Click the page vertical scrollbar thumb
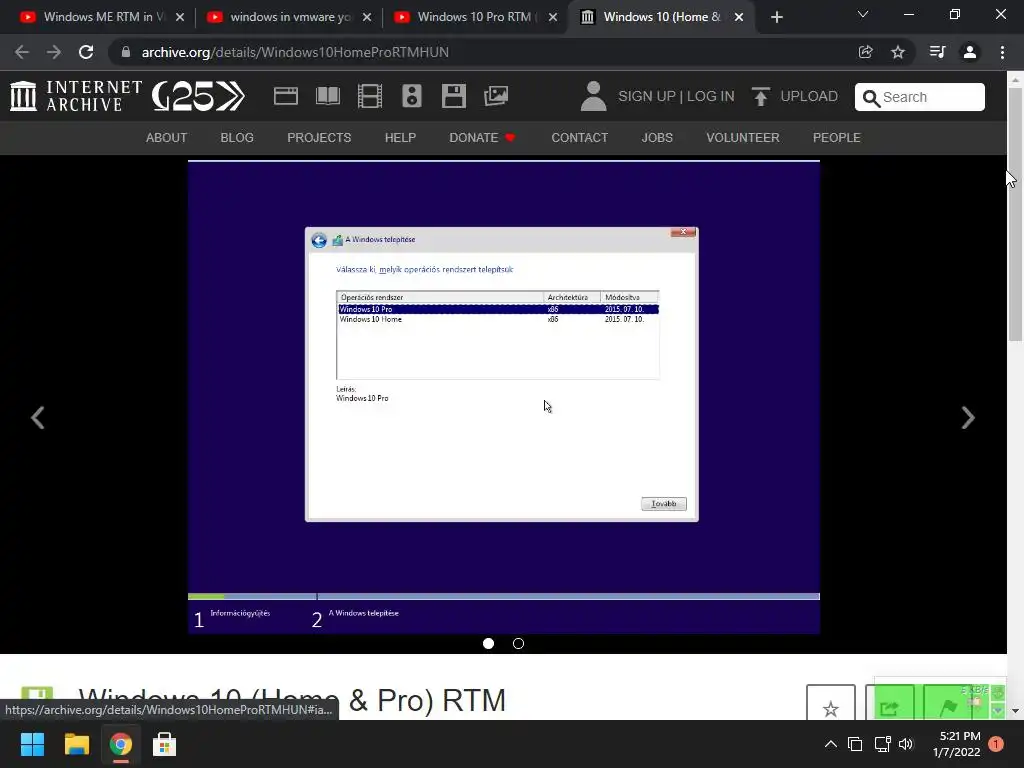Image resolution: width=1024 pixels, height=768 pixels. coord(1015,212)
